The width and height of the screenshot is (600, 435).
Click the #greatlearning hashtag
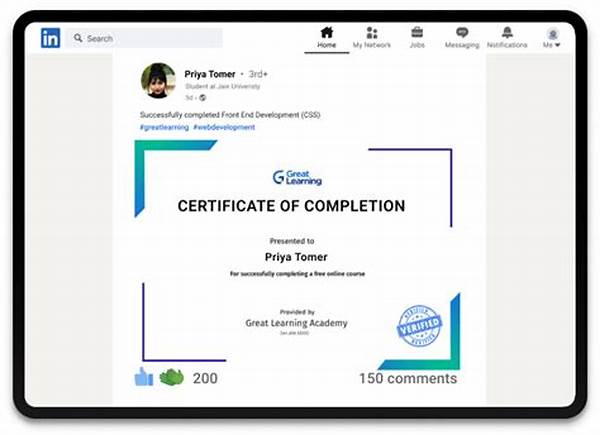pyautogui.click(x=164, y=127)
